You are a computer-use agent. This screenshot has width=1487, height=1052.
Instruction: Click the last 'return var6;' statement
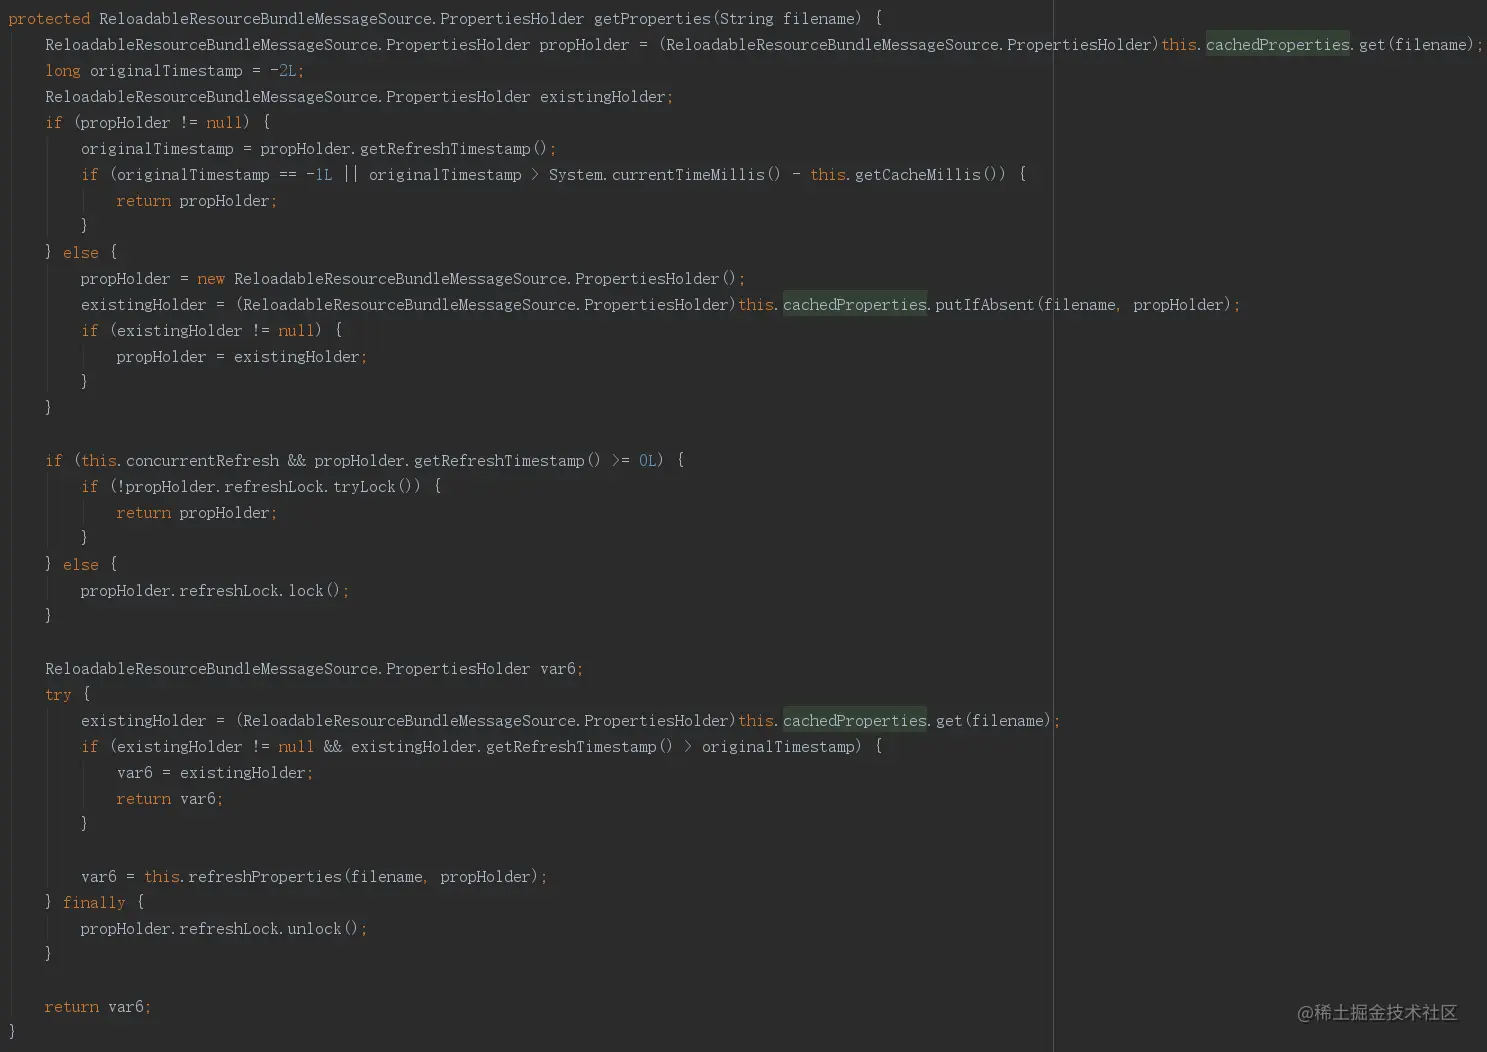(x=98, y=1006)
